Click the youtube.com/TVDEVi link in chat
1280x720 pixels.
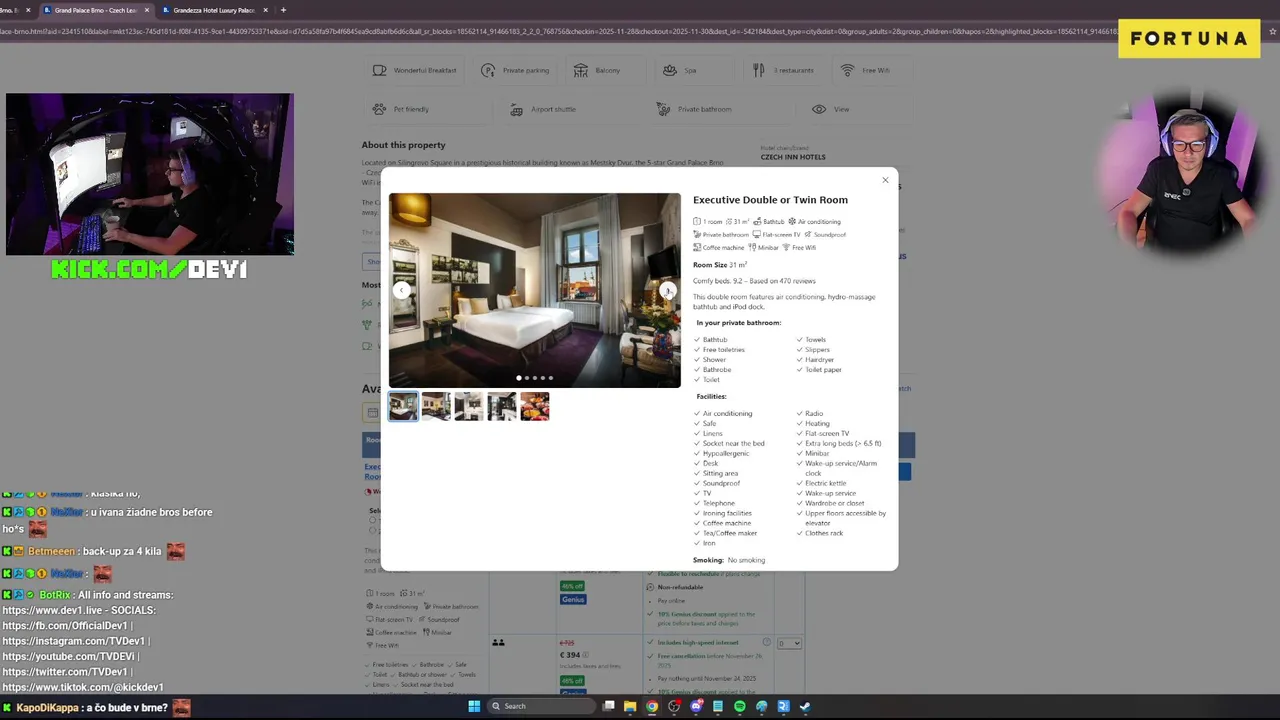tap(69, 656)
